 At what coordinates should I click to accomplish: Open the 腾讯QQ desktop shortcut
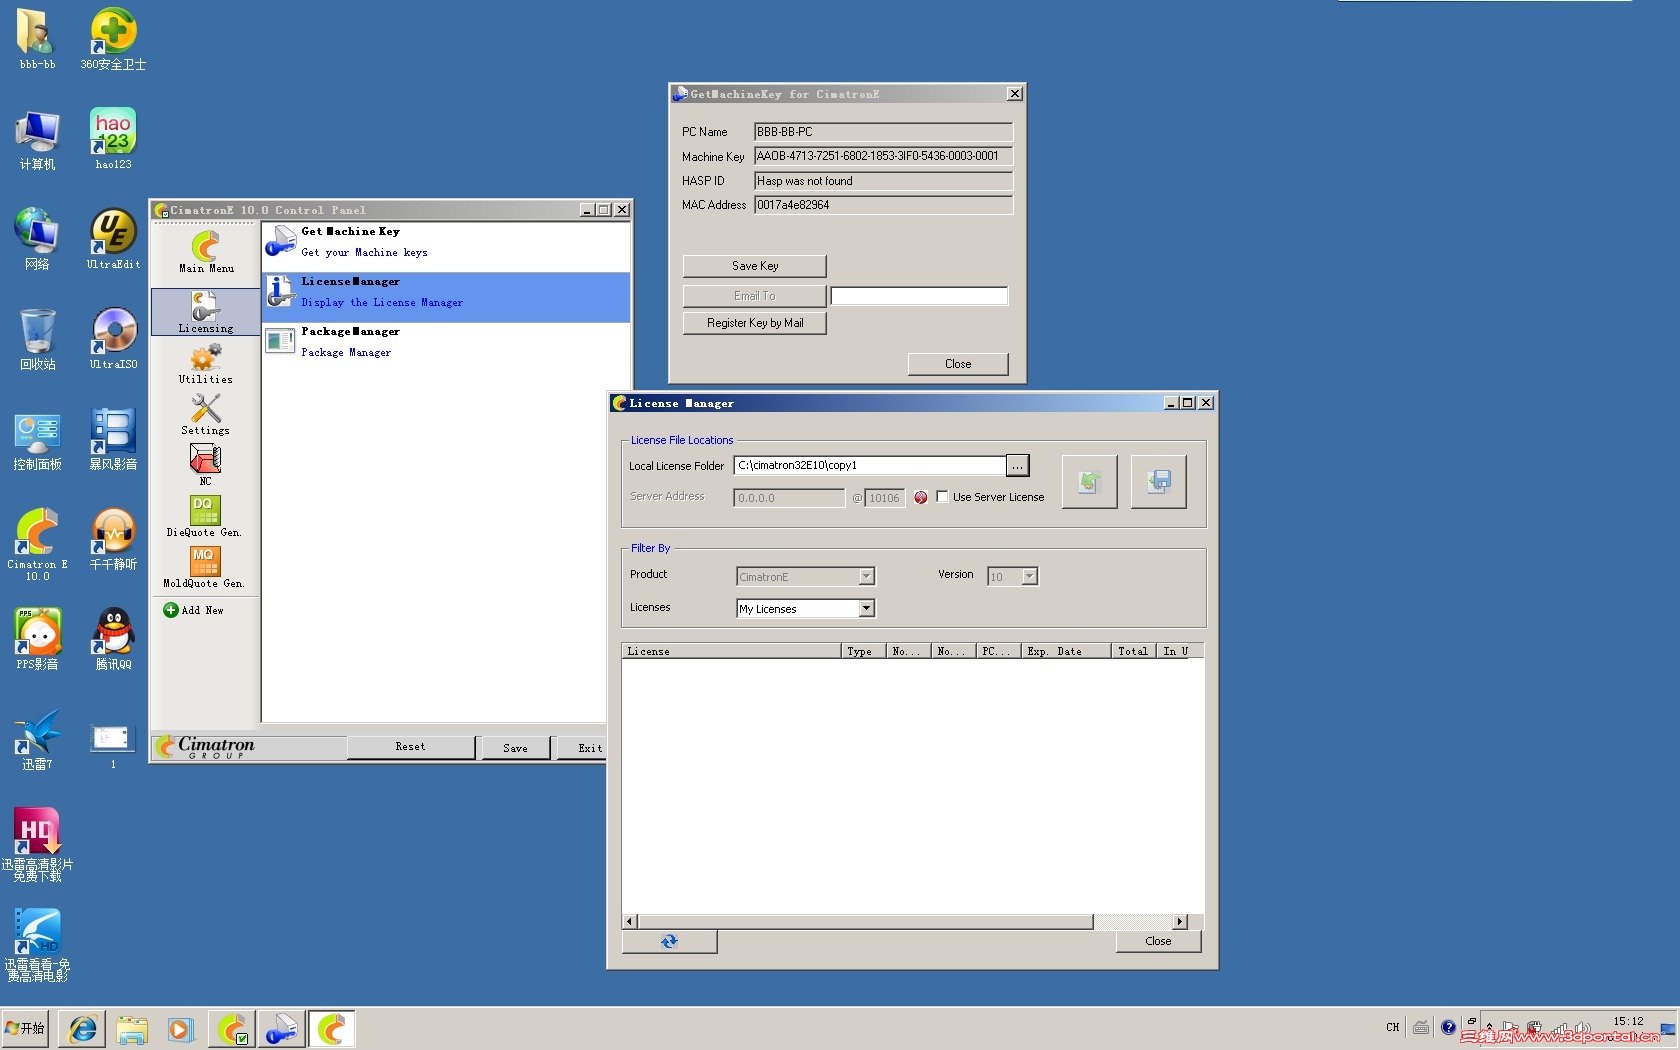click(x=113, y=639)
